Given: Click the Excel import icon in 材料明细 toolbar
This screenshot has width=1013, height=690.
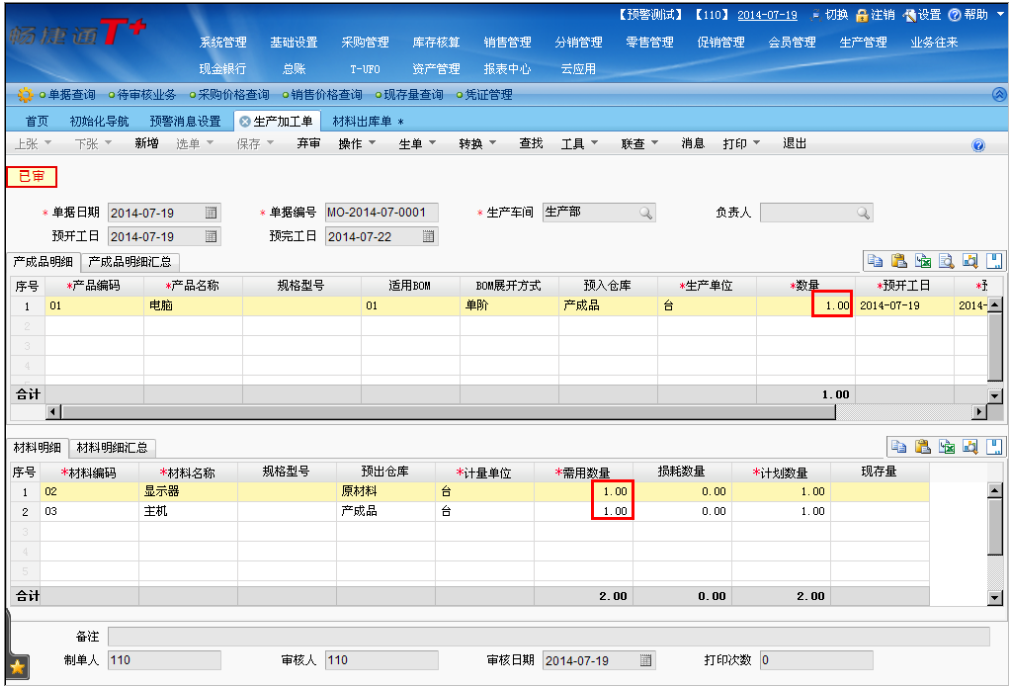Looking at the screenshot, I should (x=946, y=446).
